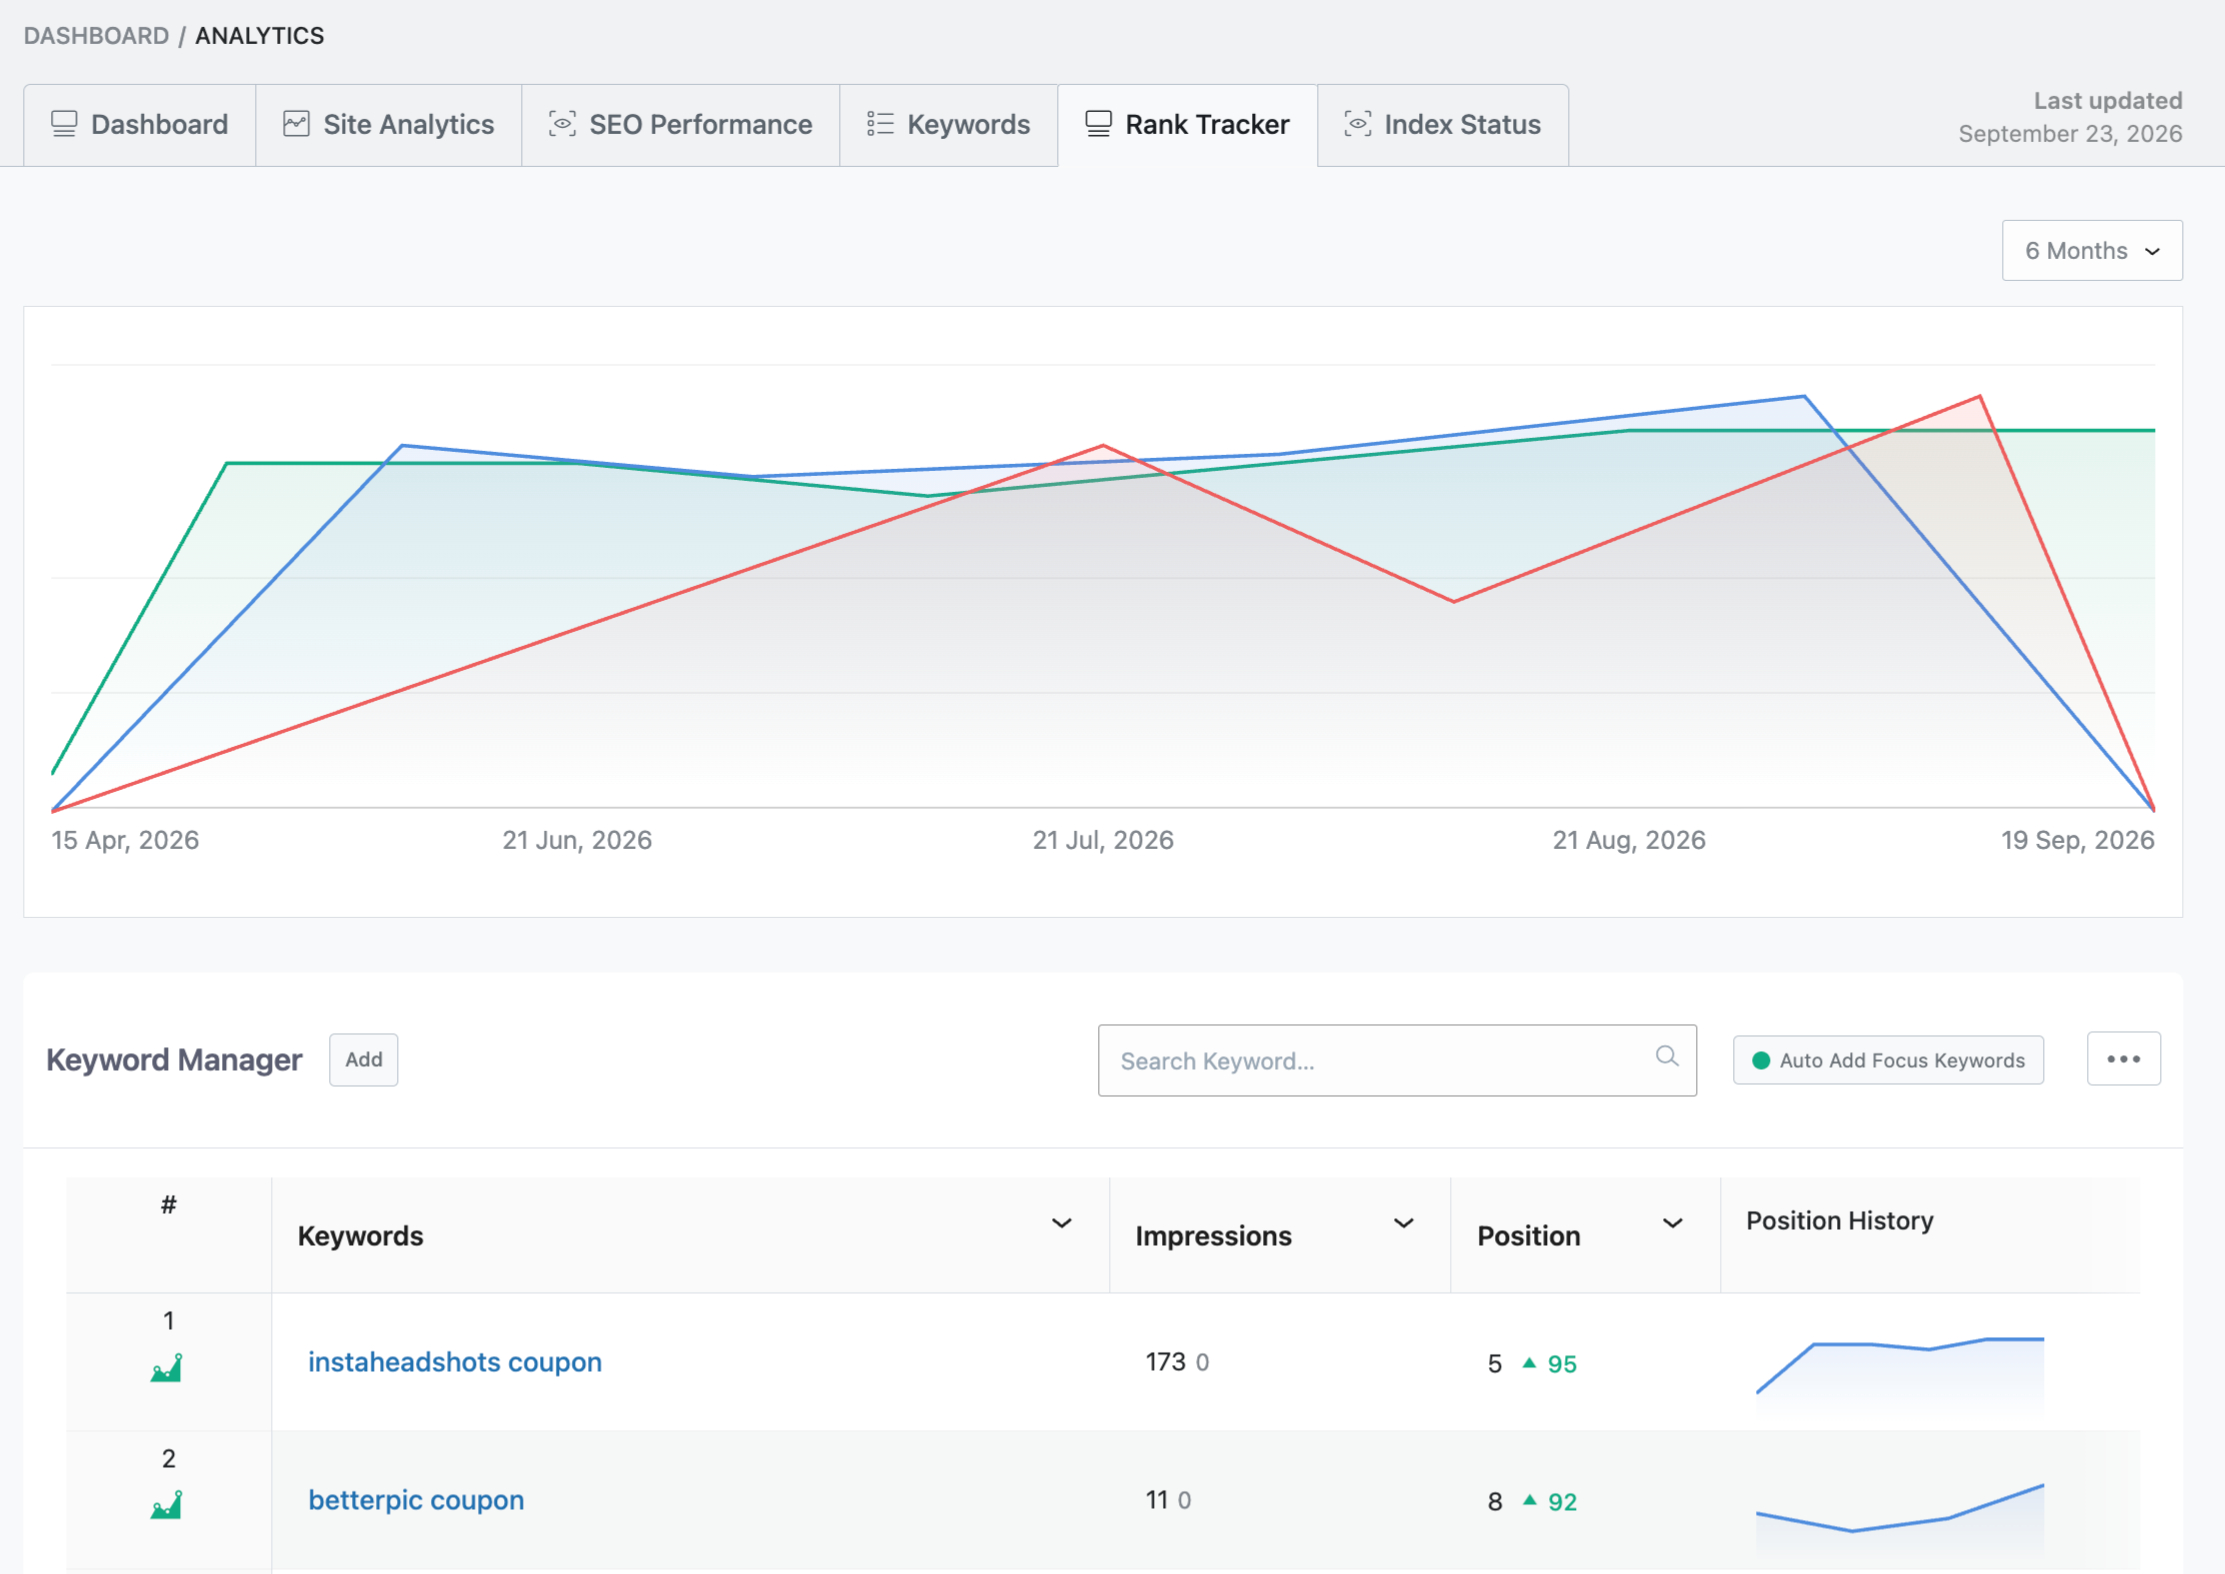Click the ANALYTICS breadcrumb label

click(259, 36)
